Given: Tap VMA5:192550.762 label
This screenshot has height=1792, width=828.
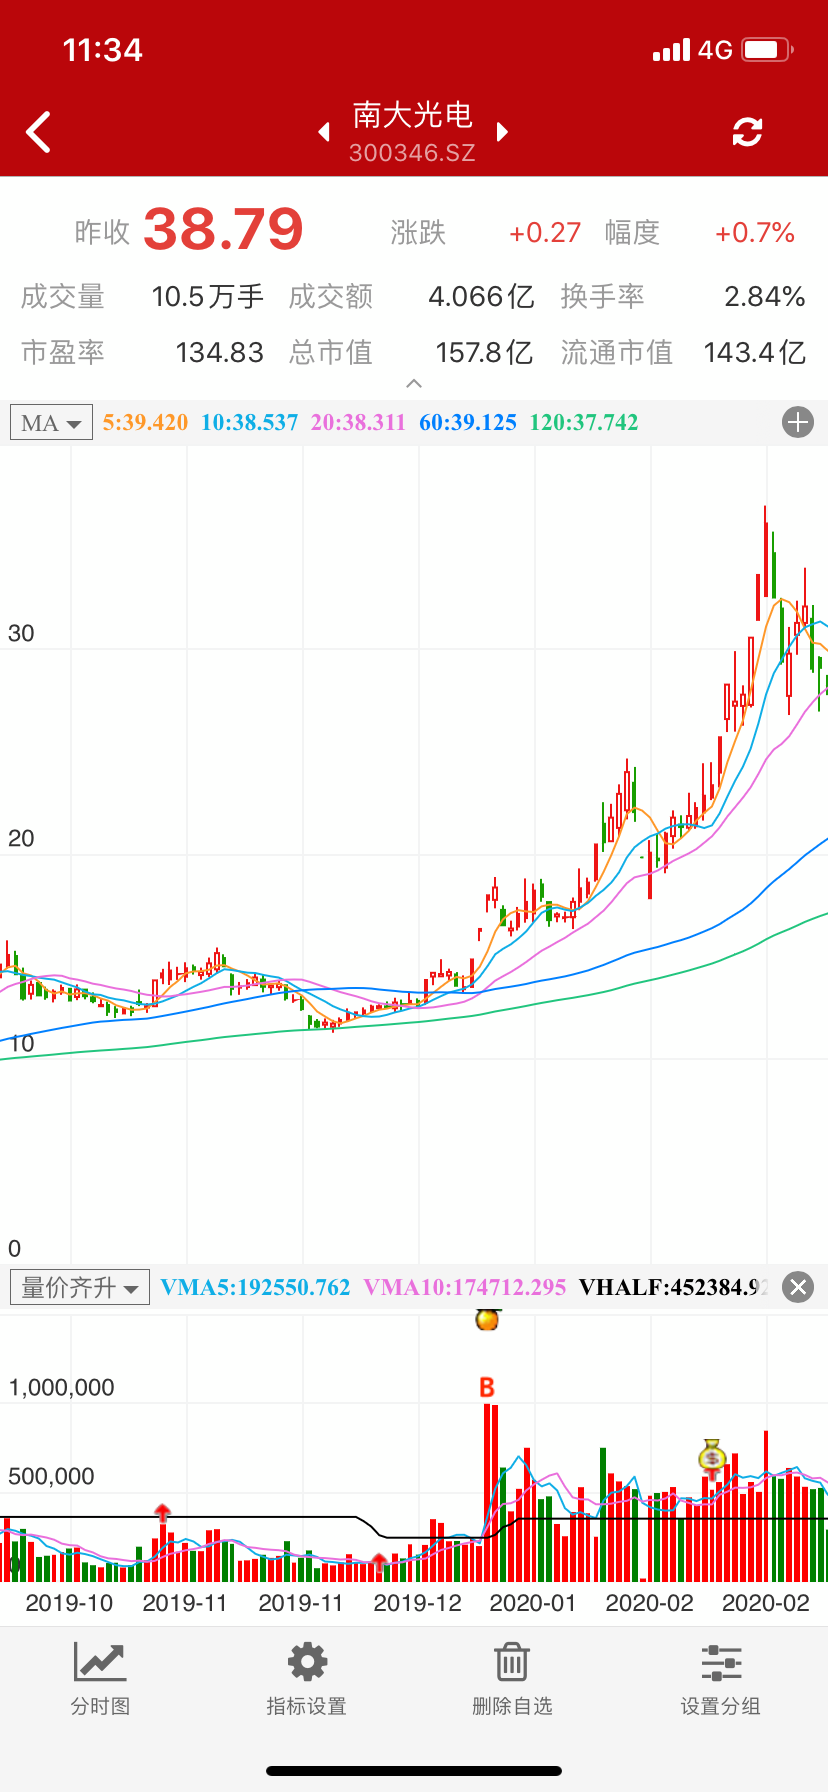Looking at the screenshot, I should [255, 1287].
